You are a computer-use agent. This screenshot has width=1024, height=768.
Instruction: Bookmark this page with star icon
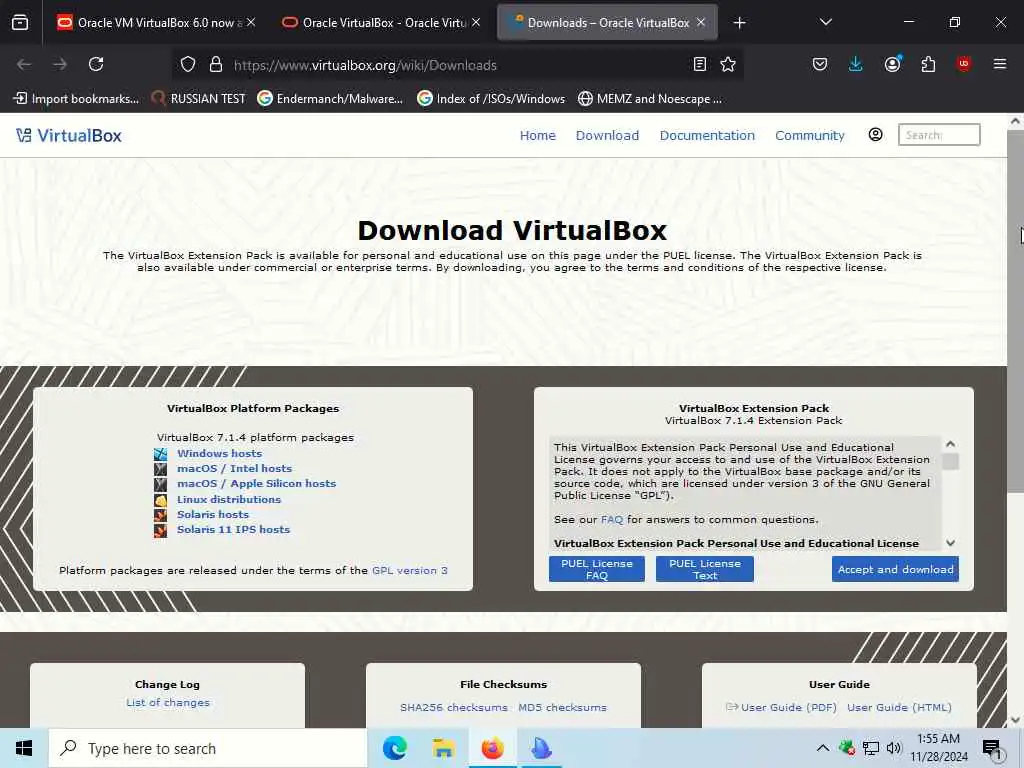tap(728, 64)
